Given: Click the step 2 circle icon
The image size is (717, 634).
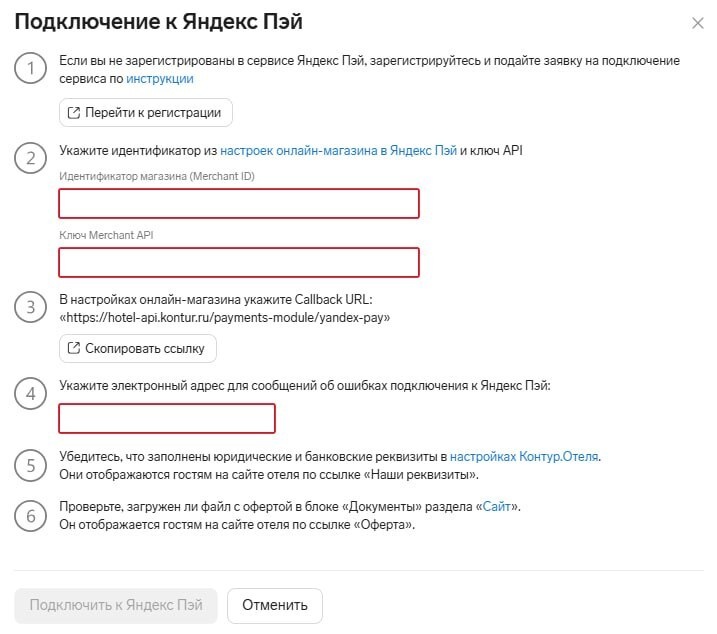Looking at the screenshot, I should (x=30, y=158).
